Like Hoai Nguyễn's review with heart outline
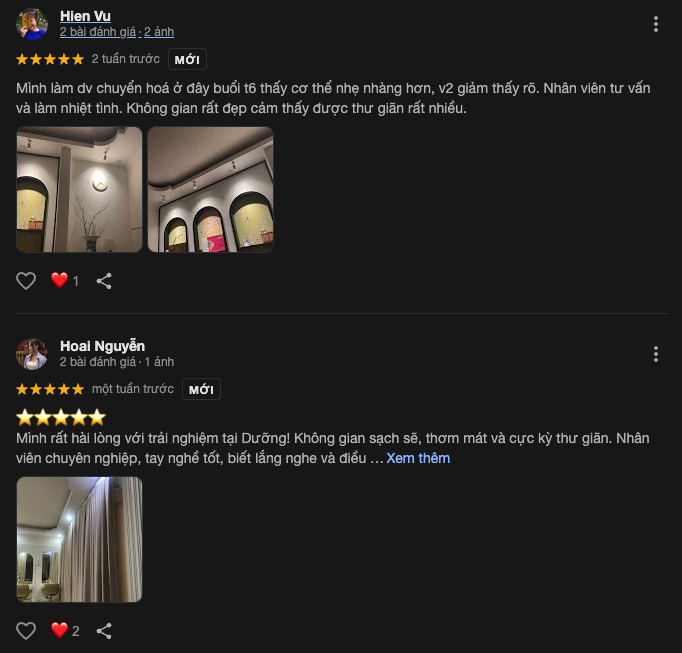The height and width of the screenshot is (653, 682). 26,630
